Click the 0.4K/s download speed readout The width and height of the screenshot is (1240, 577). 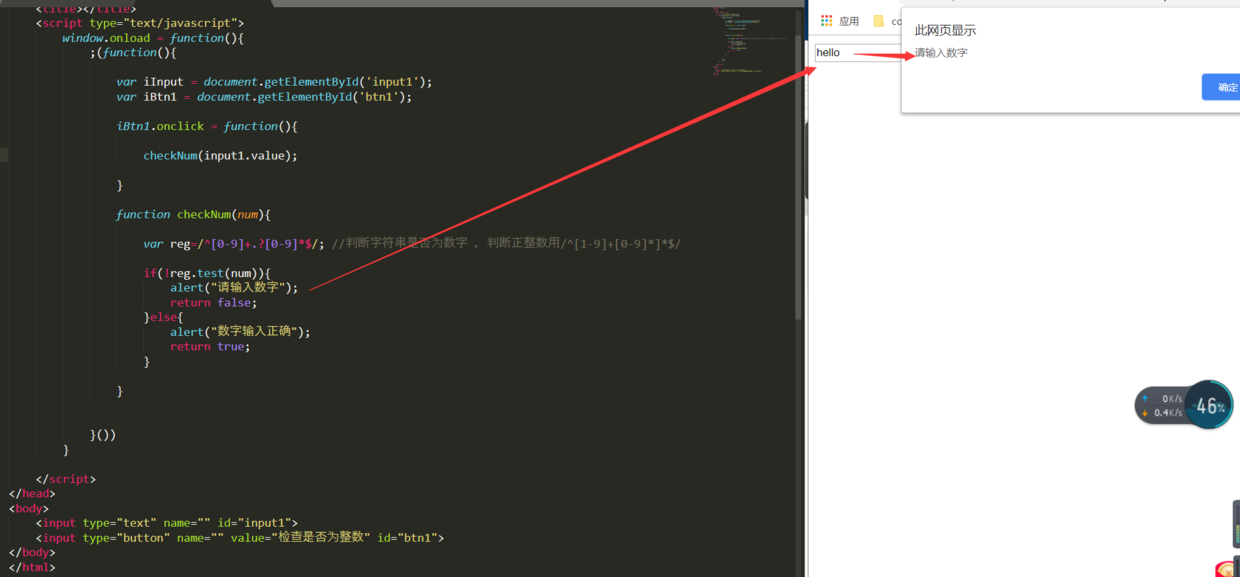pos(1168,412)
